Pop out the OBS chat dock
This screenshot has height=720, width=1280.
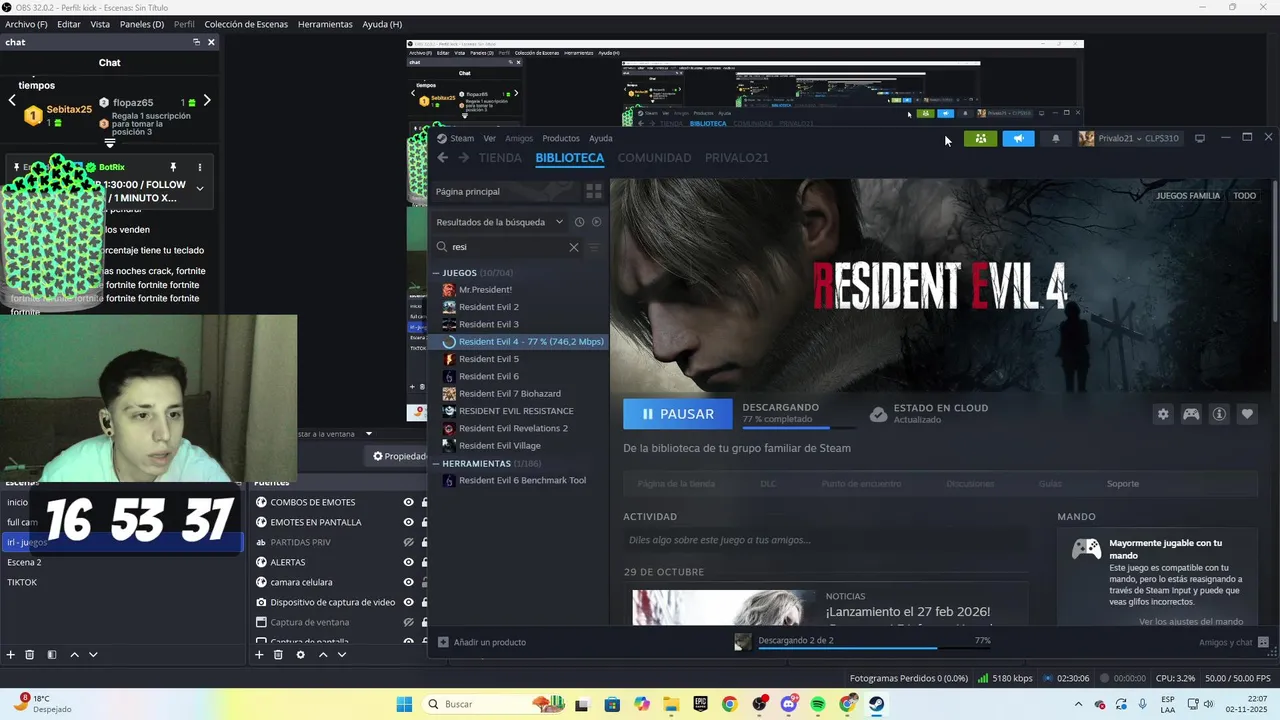coord(197,42)
